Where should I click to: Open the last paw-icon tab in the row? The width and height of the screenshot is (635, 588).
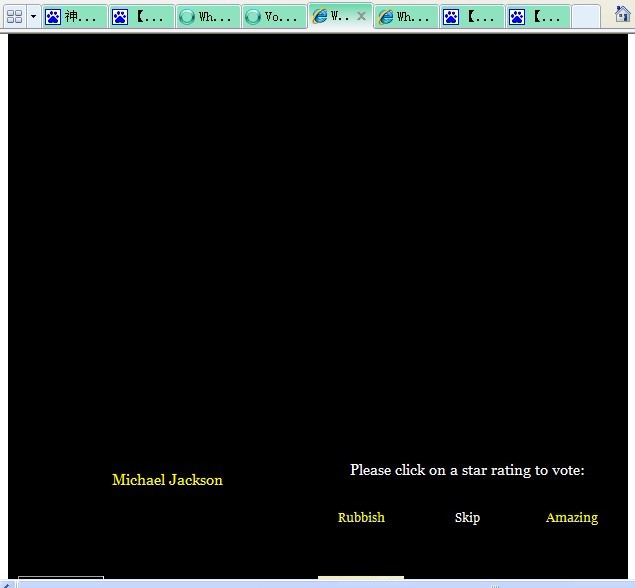click(537, 17)
